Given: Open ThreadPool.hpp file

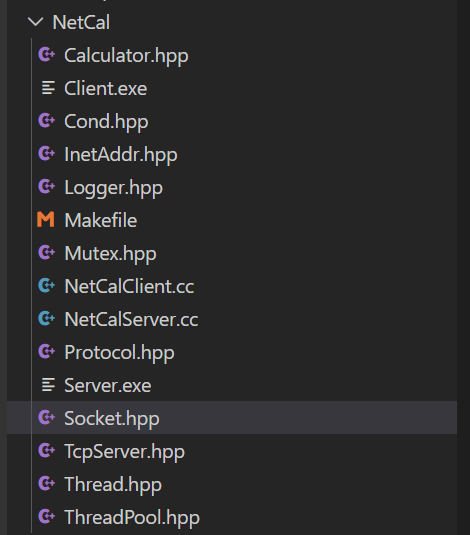Looking at the screenshot, I should [132, 518].
